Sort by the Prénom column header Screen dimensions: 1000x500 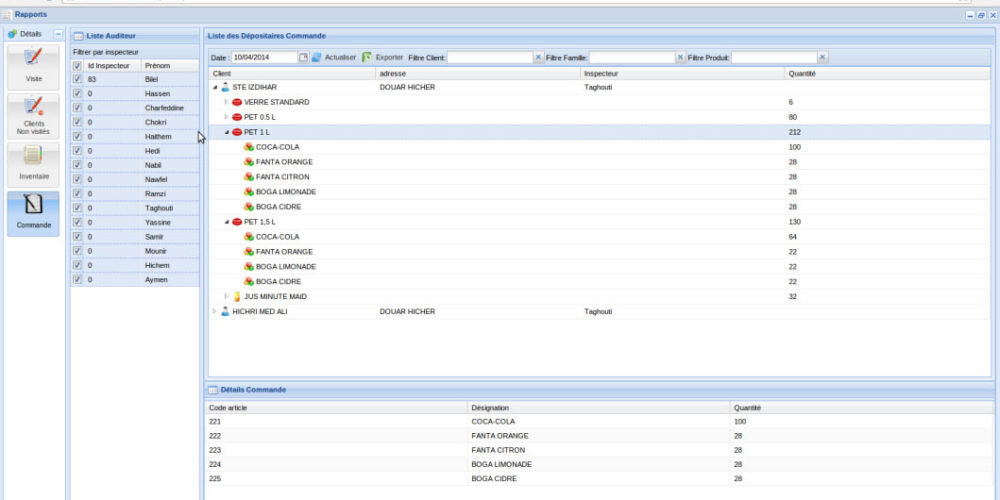pos(156,65)
